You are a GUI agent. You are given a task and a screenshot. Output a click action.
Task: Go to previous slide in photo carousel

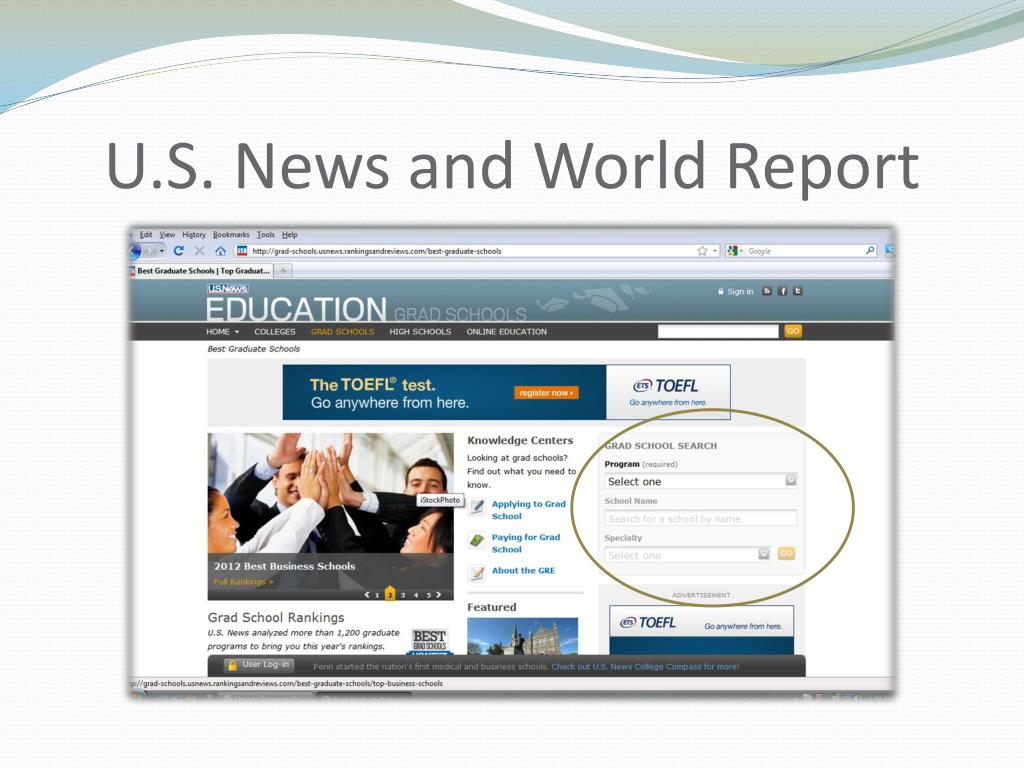pos(367,594)
